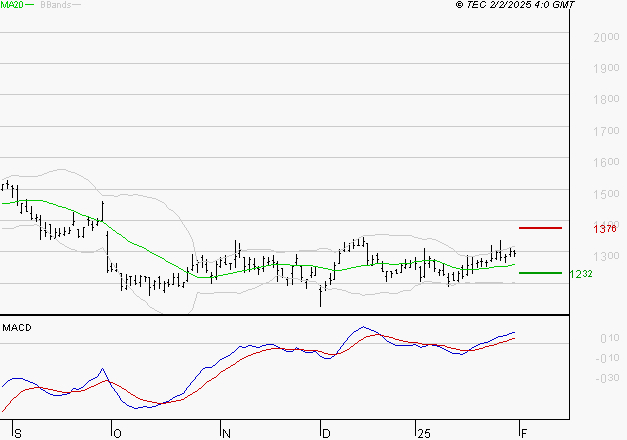Click the S month marker on time axis
This screenshot has height=440, width=627.
(18, 434)
